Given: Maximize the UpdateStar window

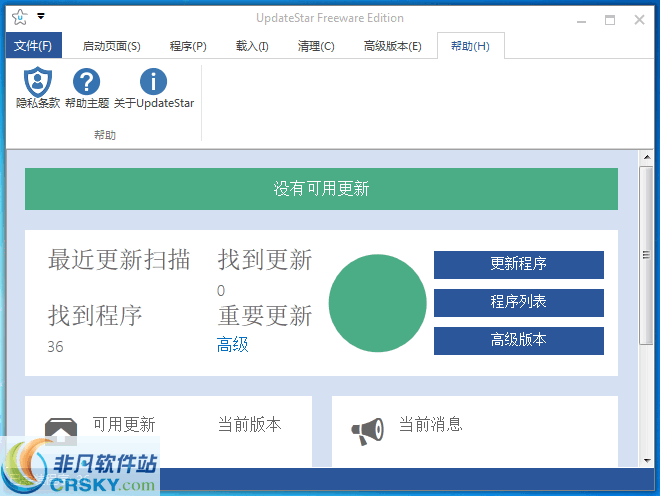Looking at the screenshot, I should click(610, 20).
